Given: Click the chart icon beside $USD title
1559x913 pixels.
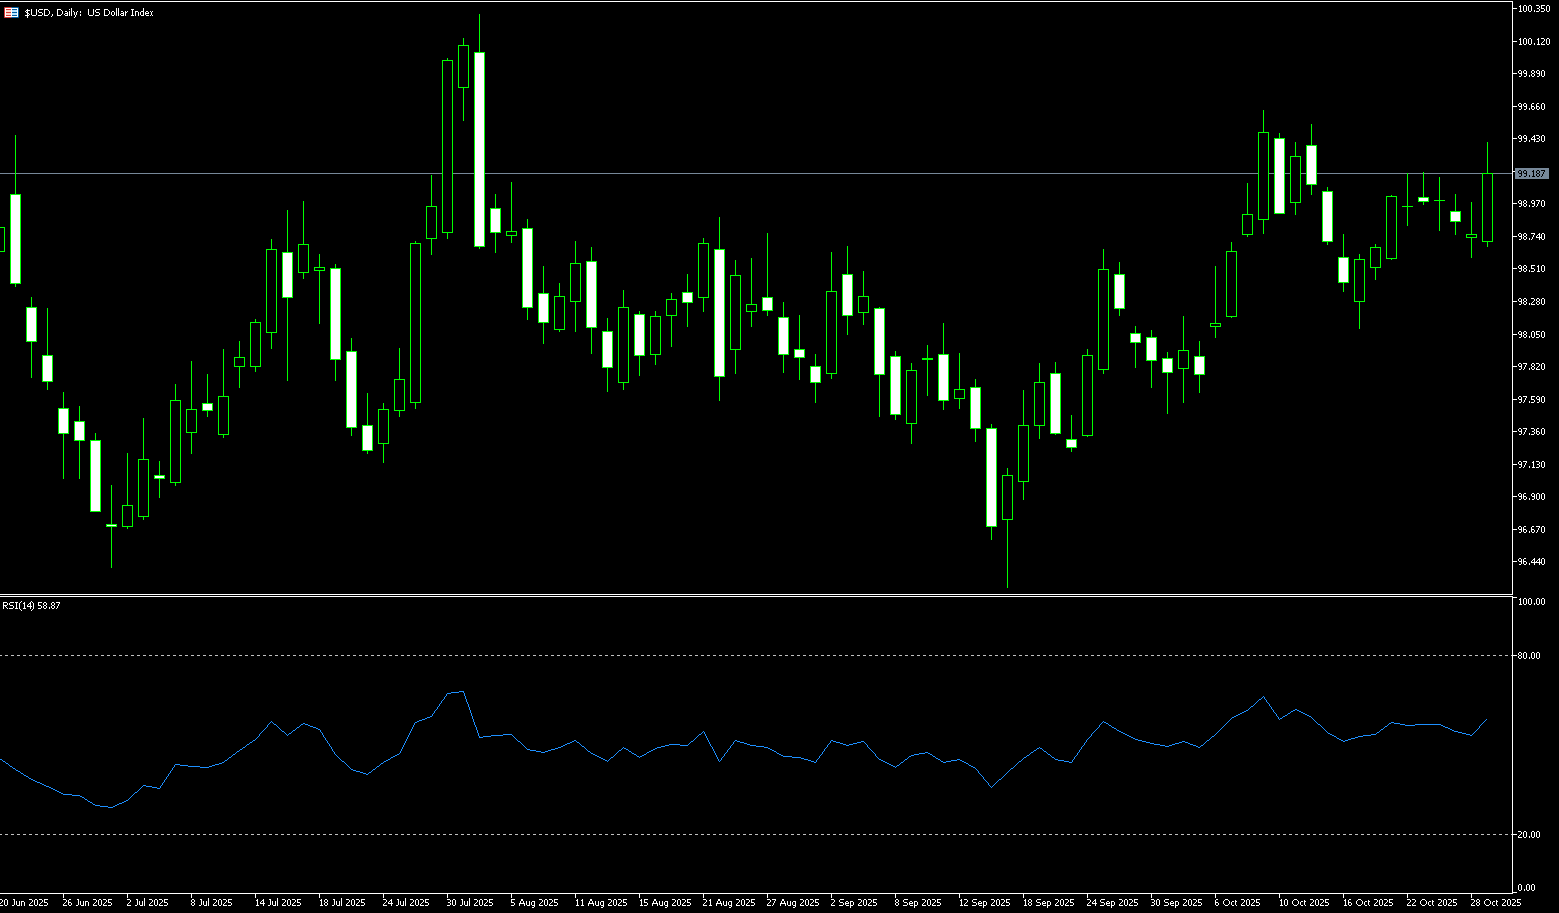Looking at the screenshot, I should [11, 13].
